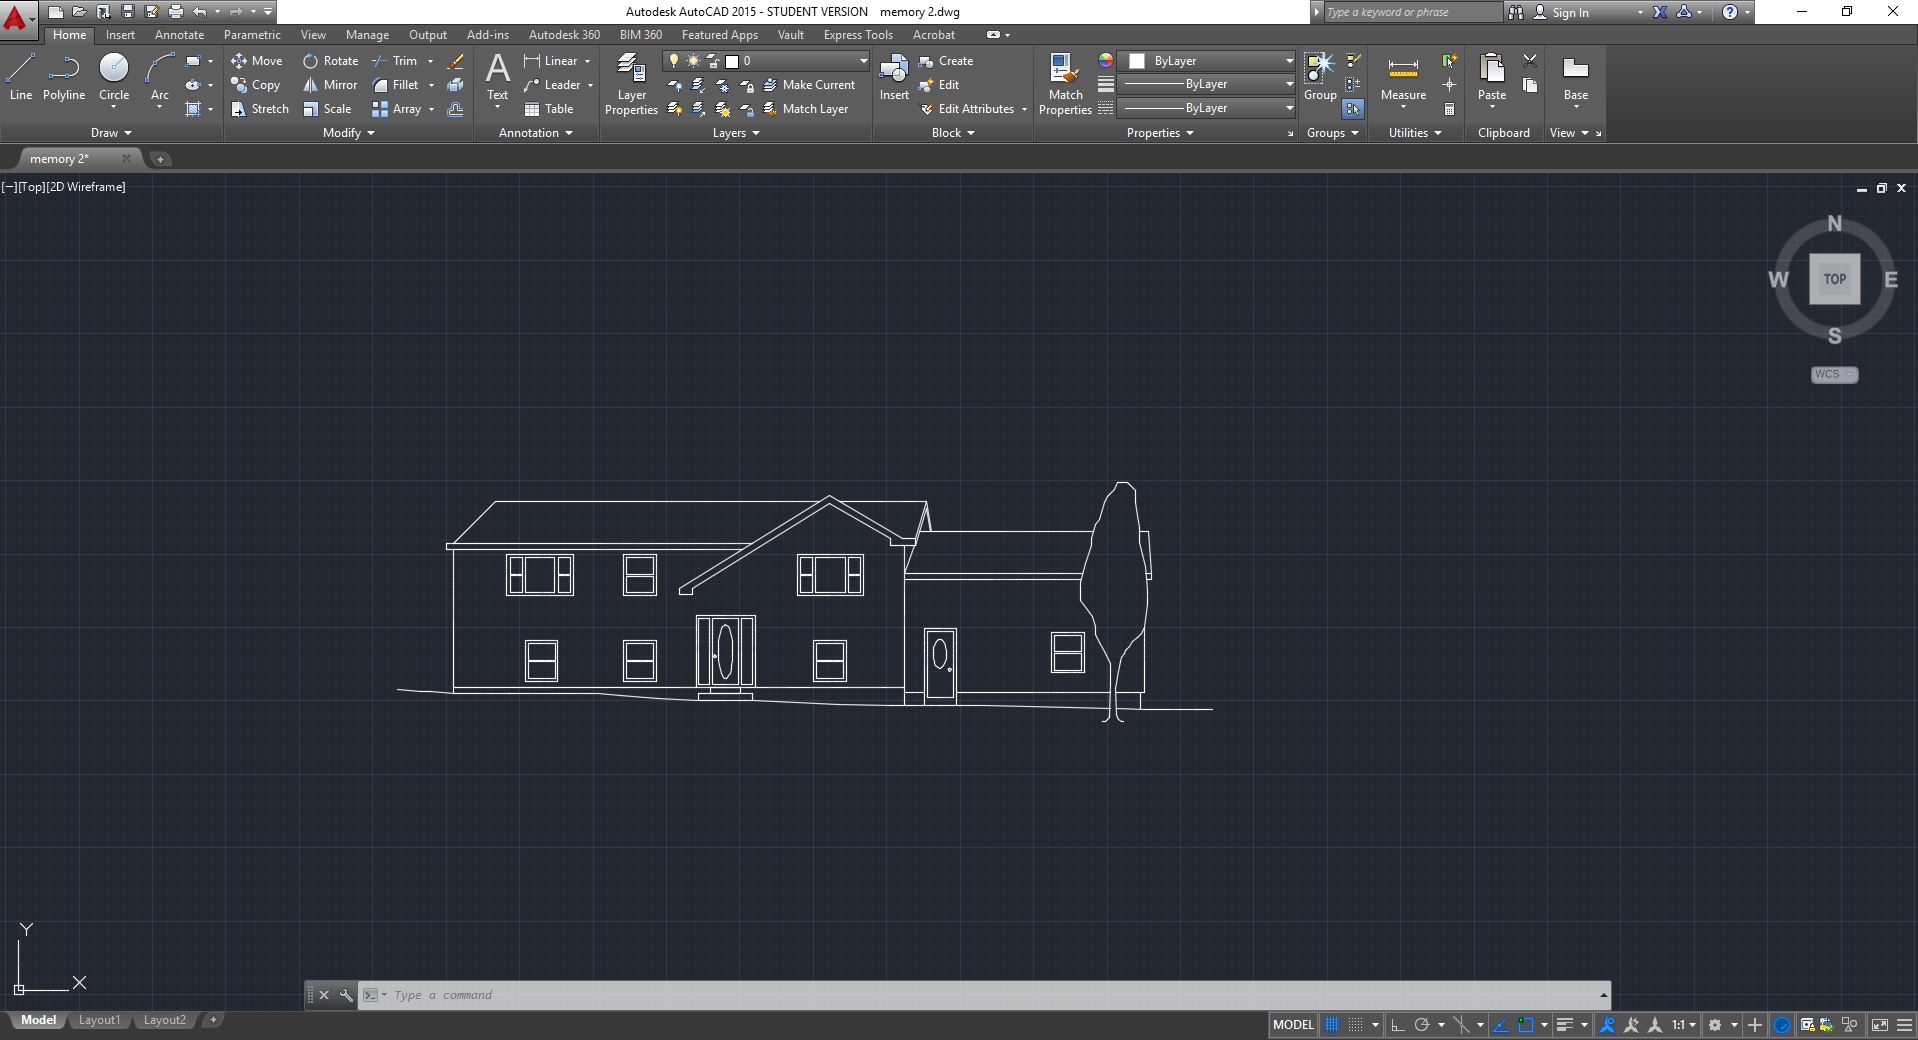1918x1040 pixels.
Task: Switch to the Layout1 tab
Action: tap(99, 1020)
